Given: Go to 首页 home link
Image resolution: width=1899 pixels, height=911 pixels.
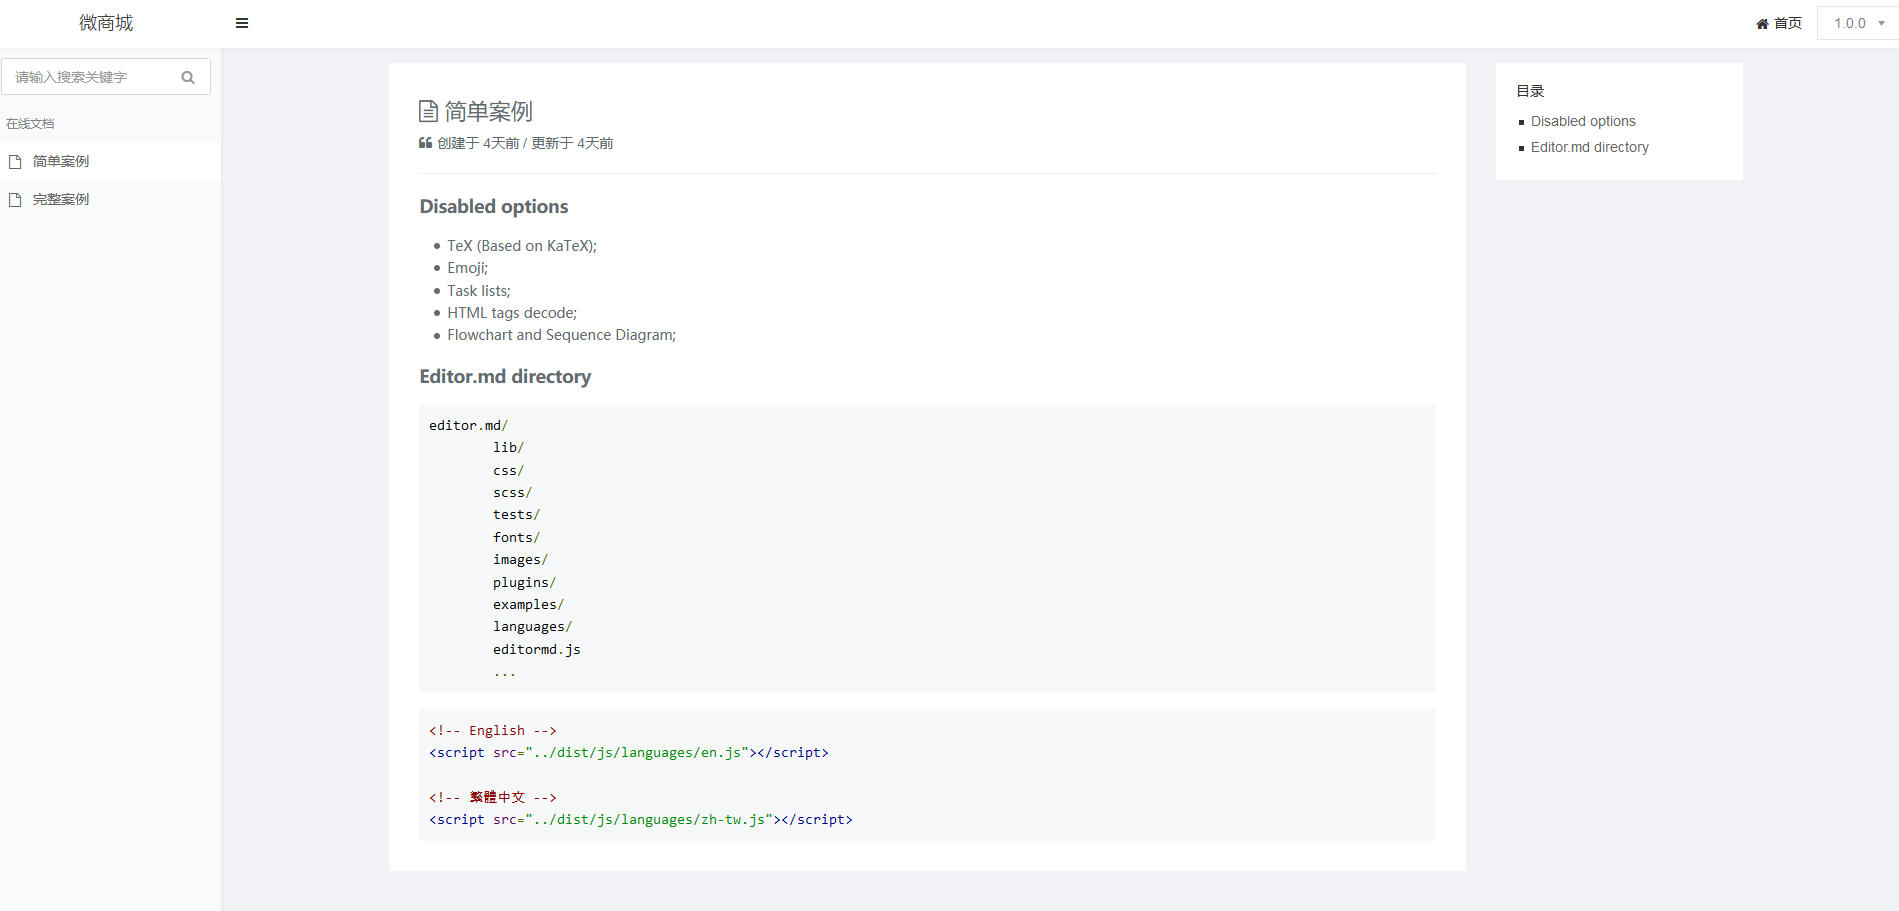Looking at the screenshot, I should 1779,23.
